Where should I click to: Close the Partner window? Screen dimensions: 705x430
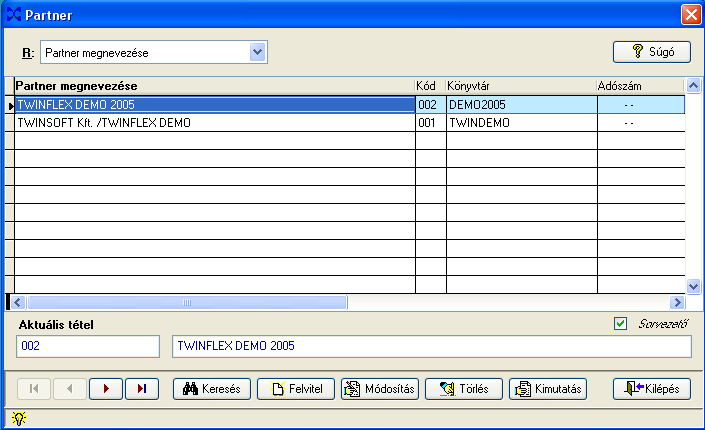pos(691,14)
